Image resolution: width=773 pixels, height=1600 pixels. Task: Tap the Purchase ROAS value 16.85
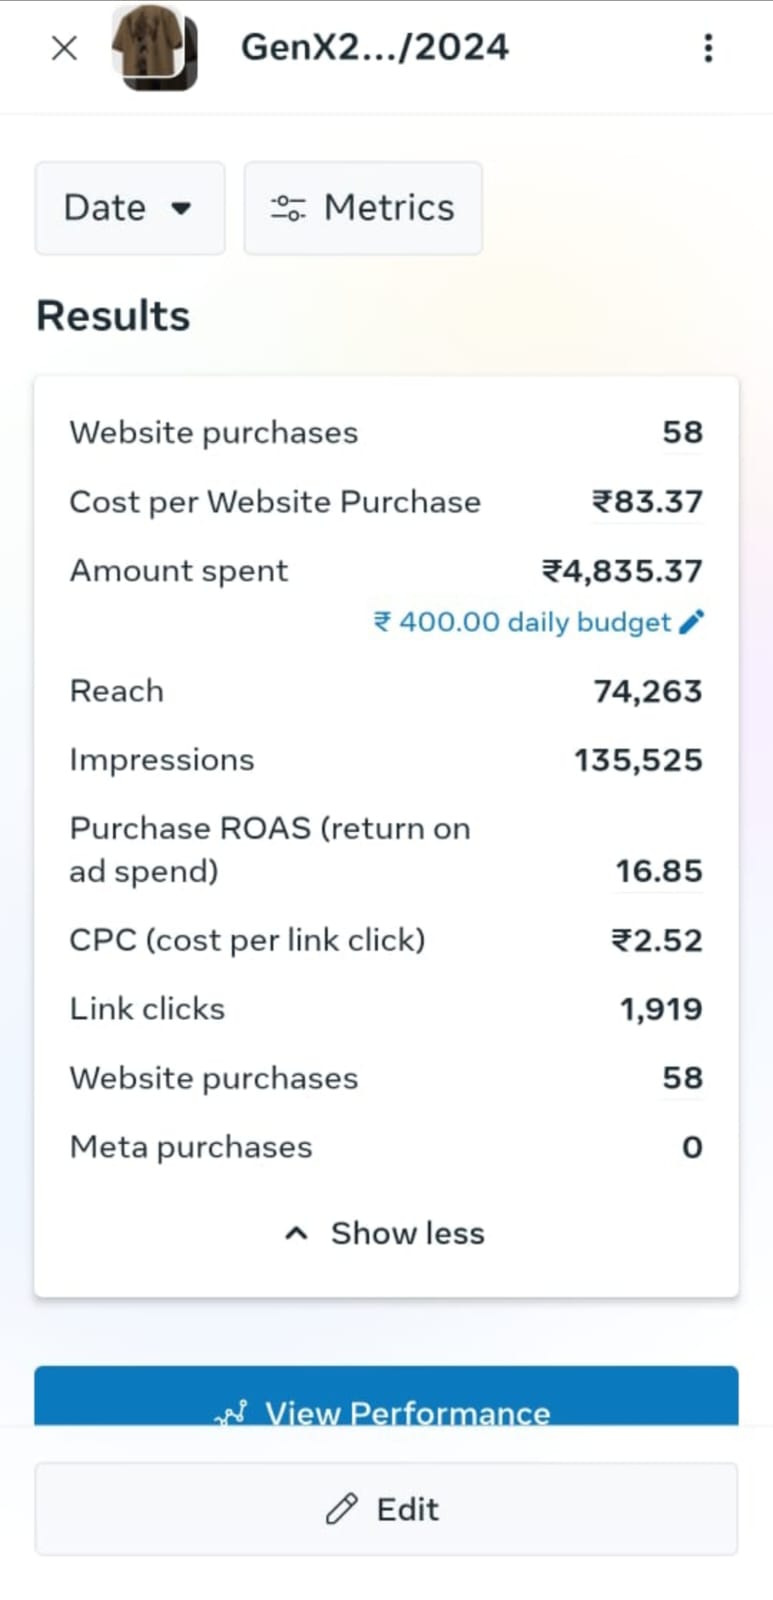(658, 871)
